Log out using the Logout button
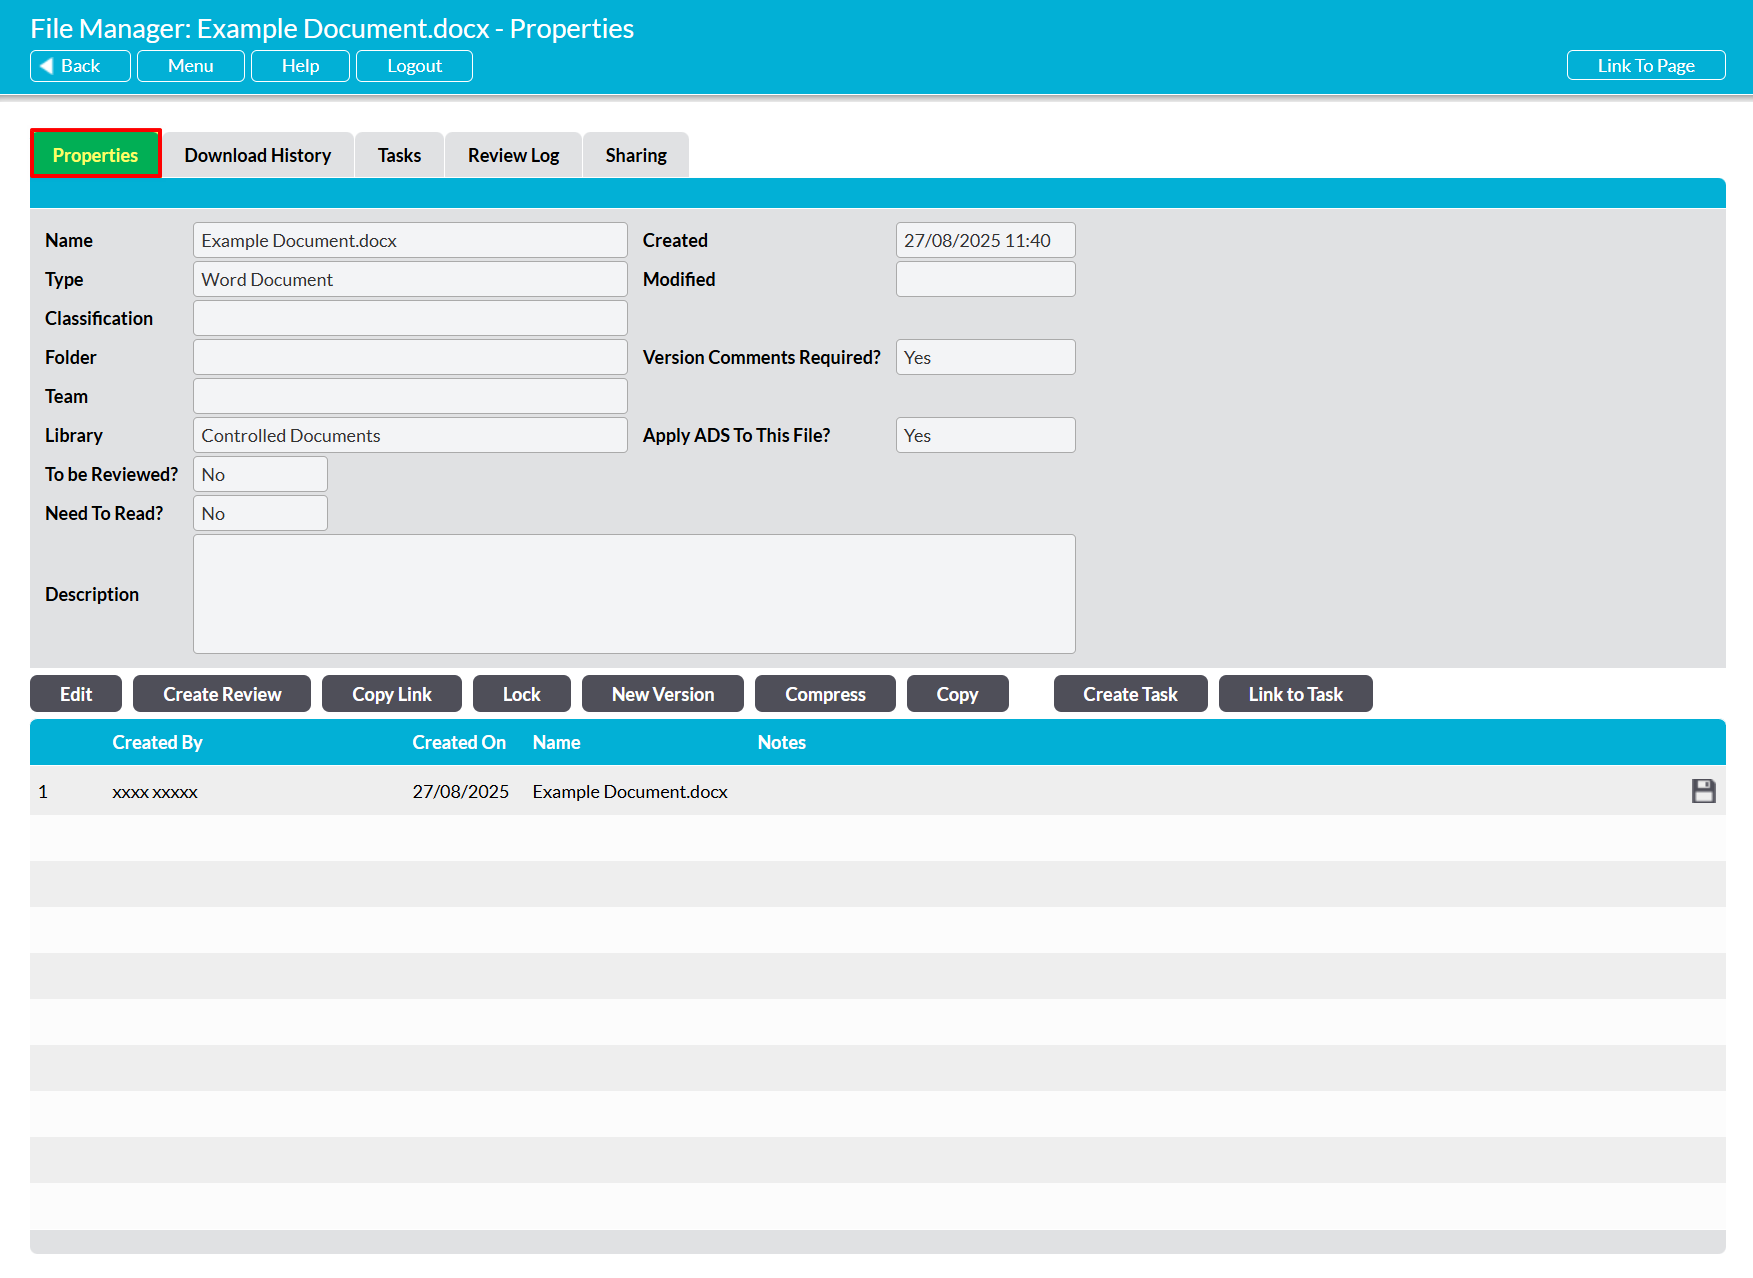The height and width of the screenshot is (1278, 1753). (x=414, y=66)
